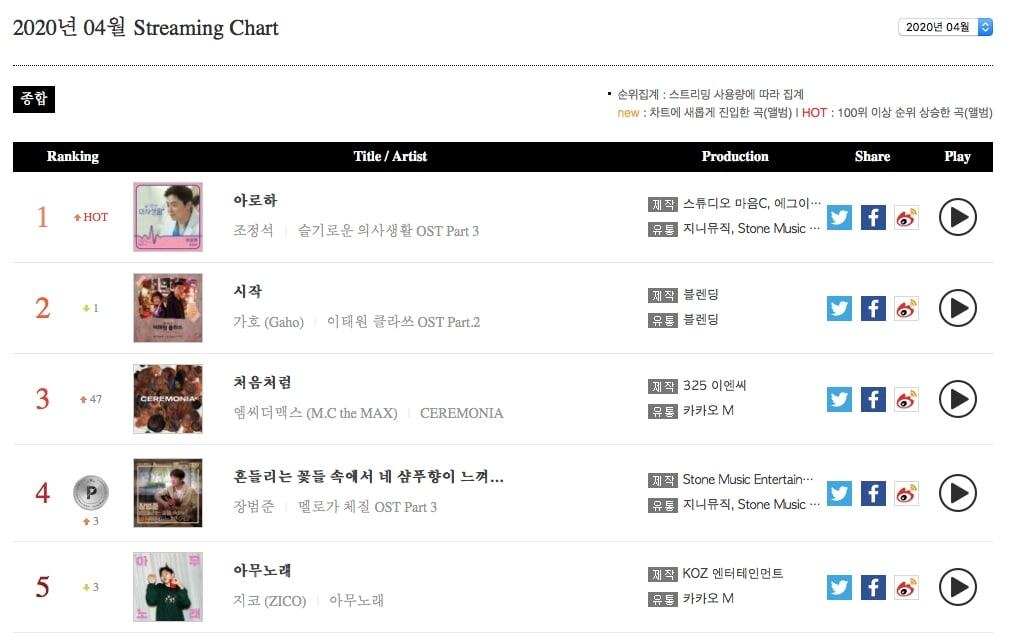Share 아무노래 on Twitter
1010x638 pixels.
840,586
